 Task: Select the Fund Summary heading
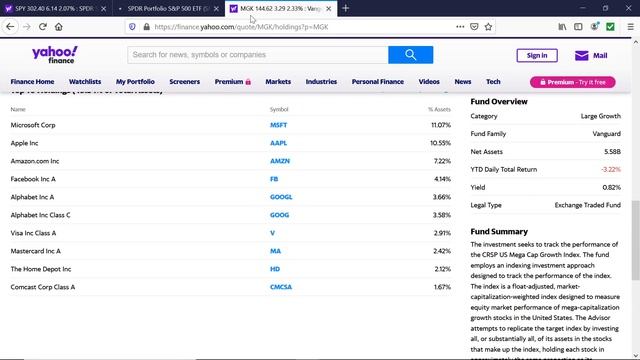coord(499,231)
